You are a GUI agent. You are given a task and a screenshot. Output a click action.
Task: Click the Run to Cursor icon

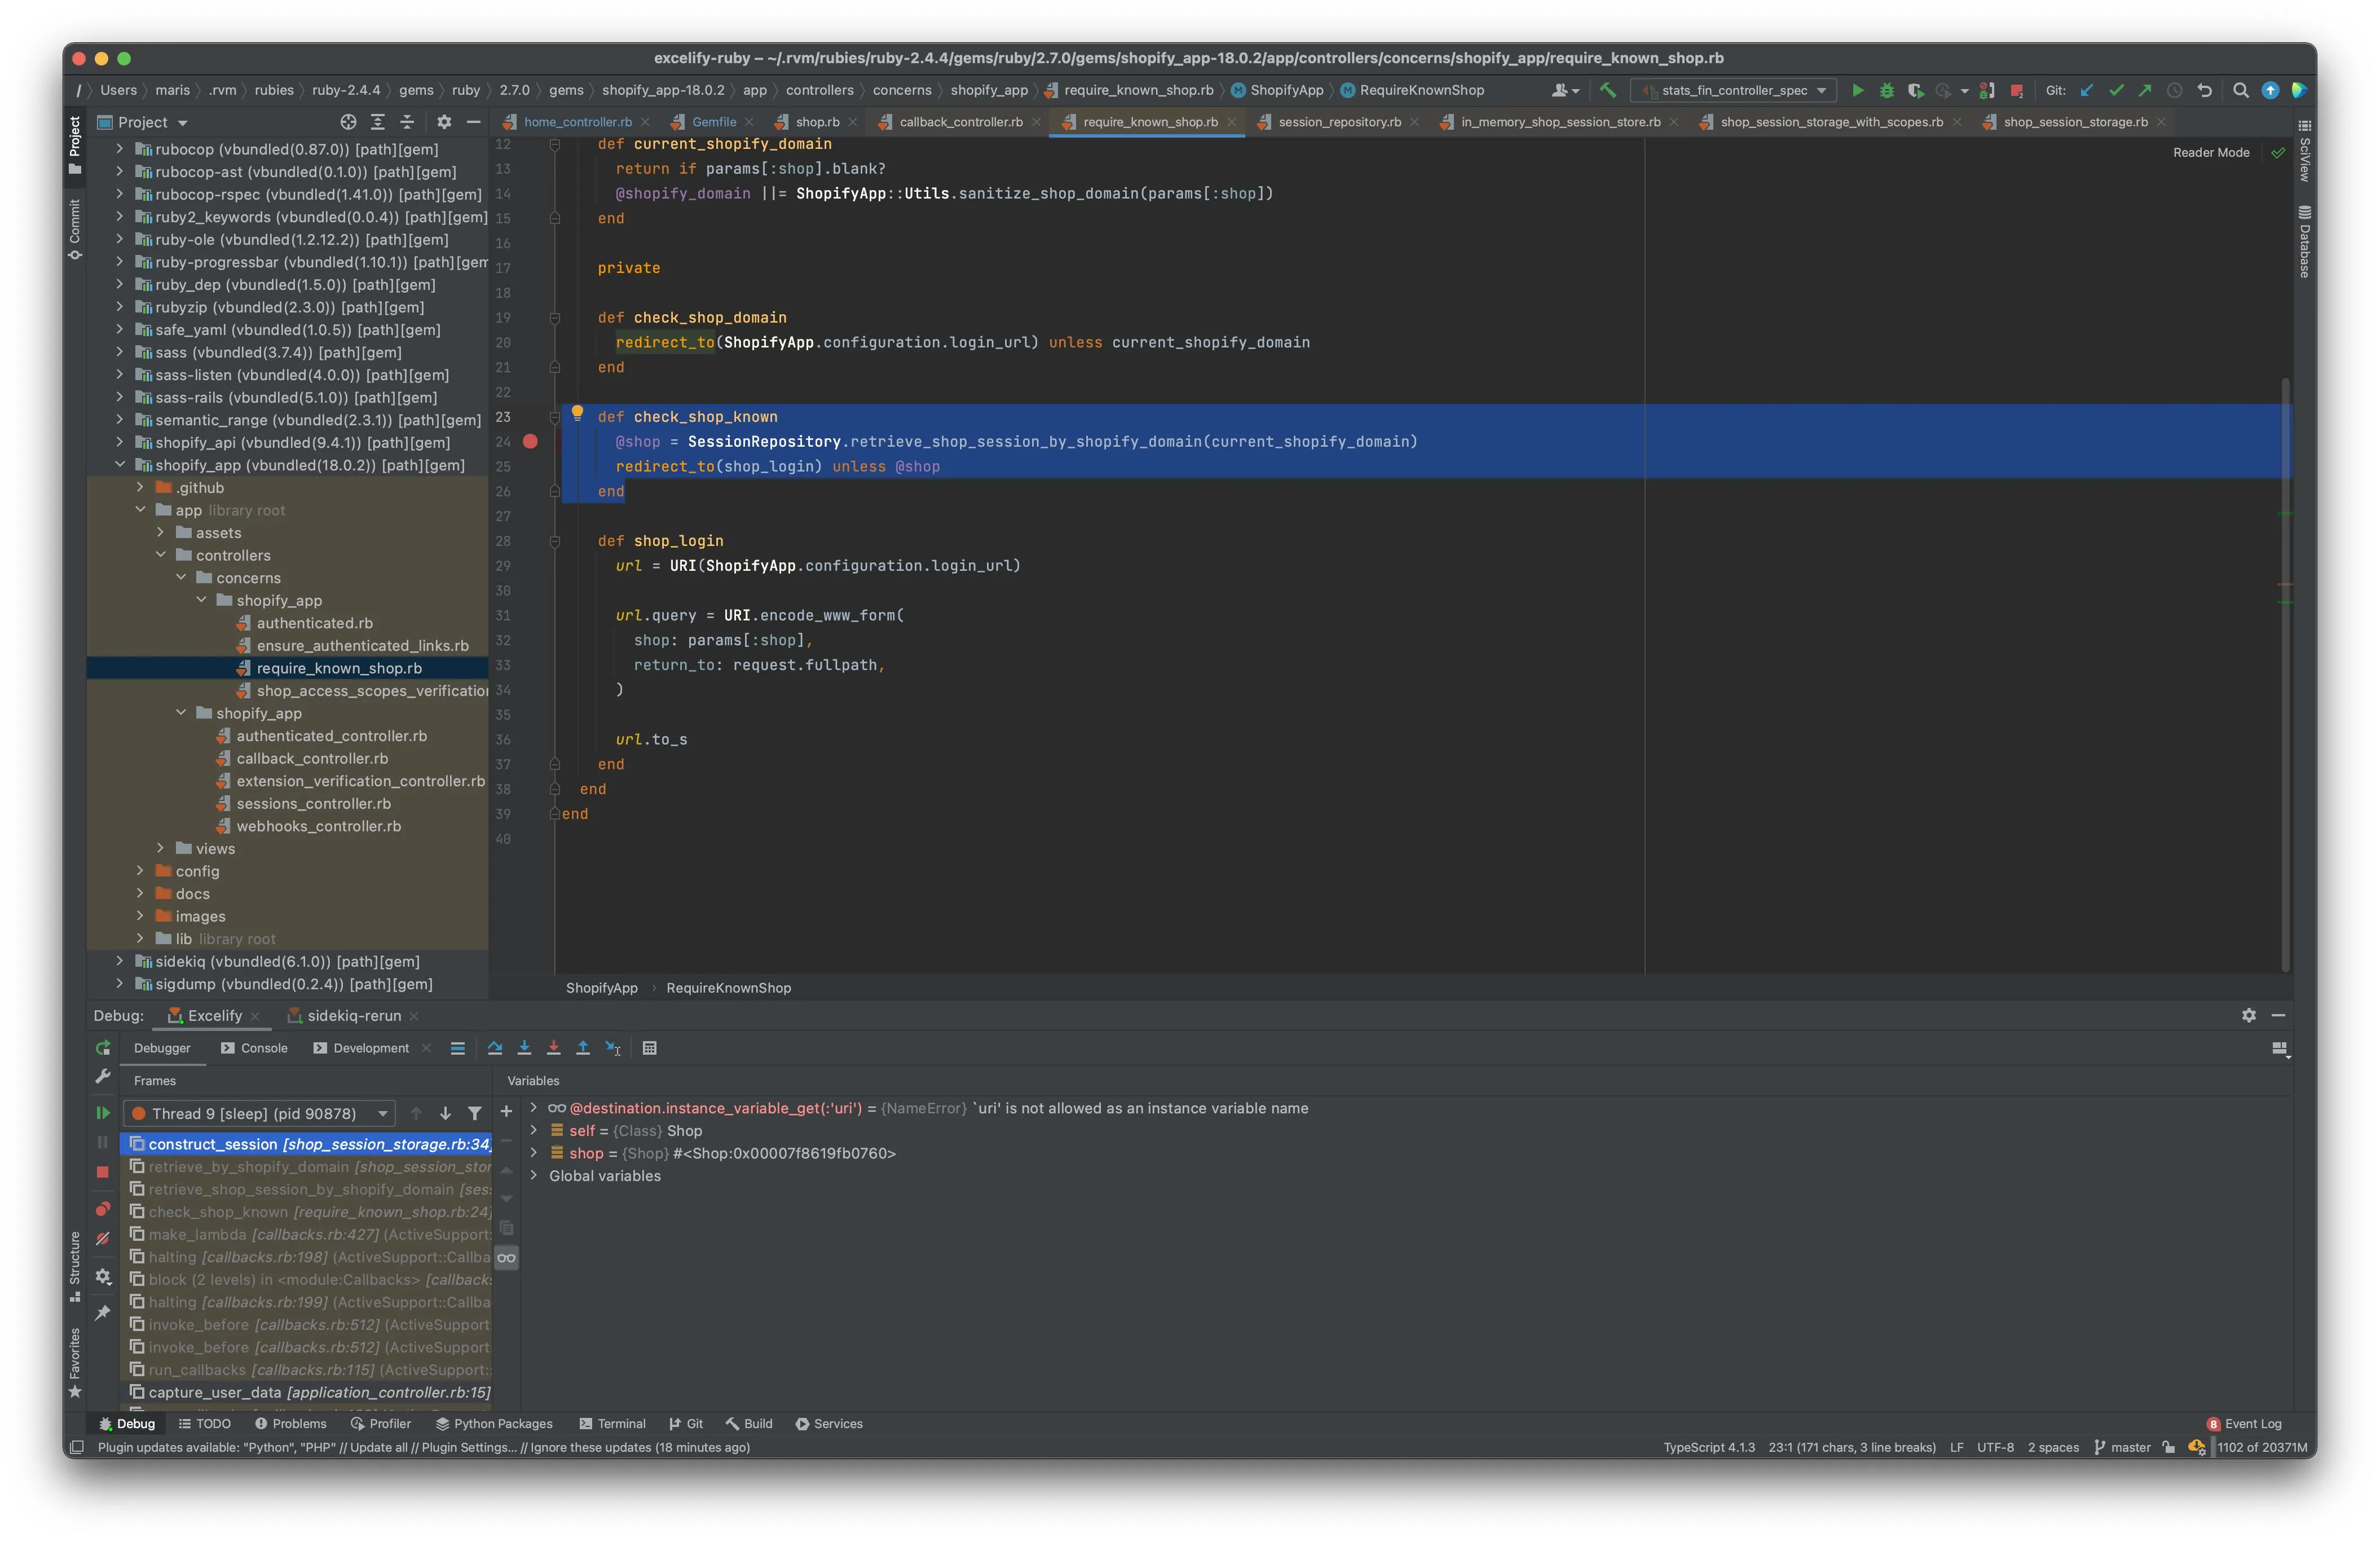pyautogui.click(x=613, y=1048)
